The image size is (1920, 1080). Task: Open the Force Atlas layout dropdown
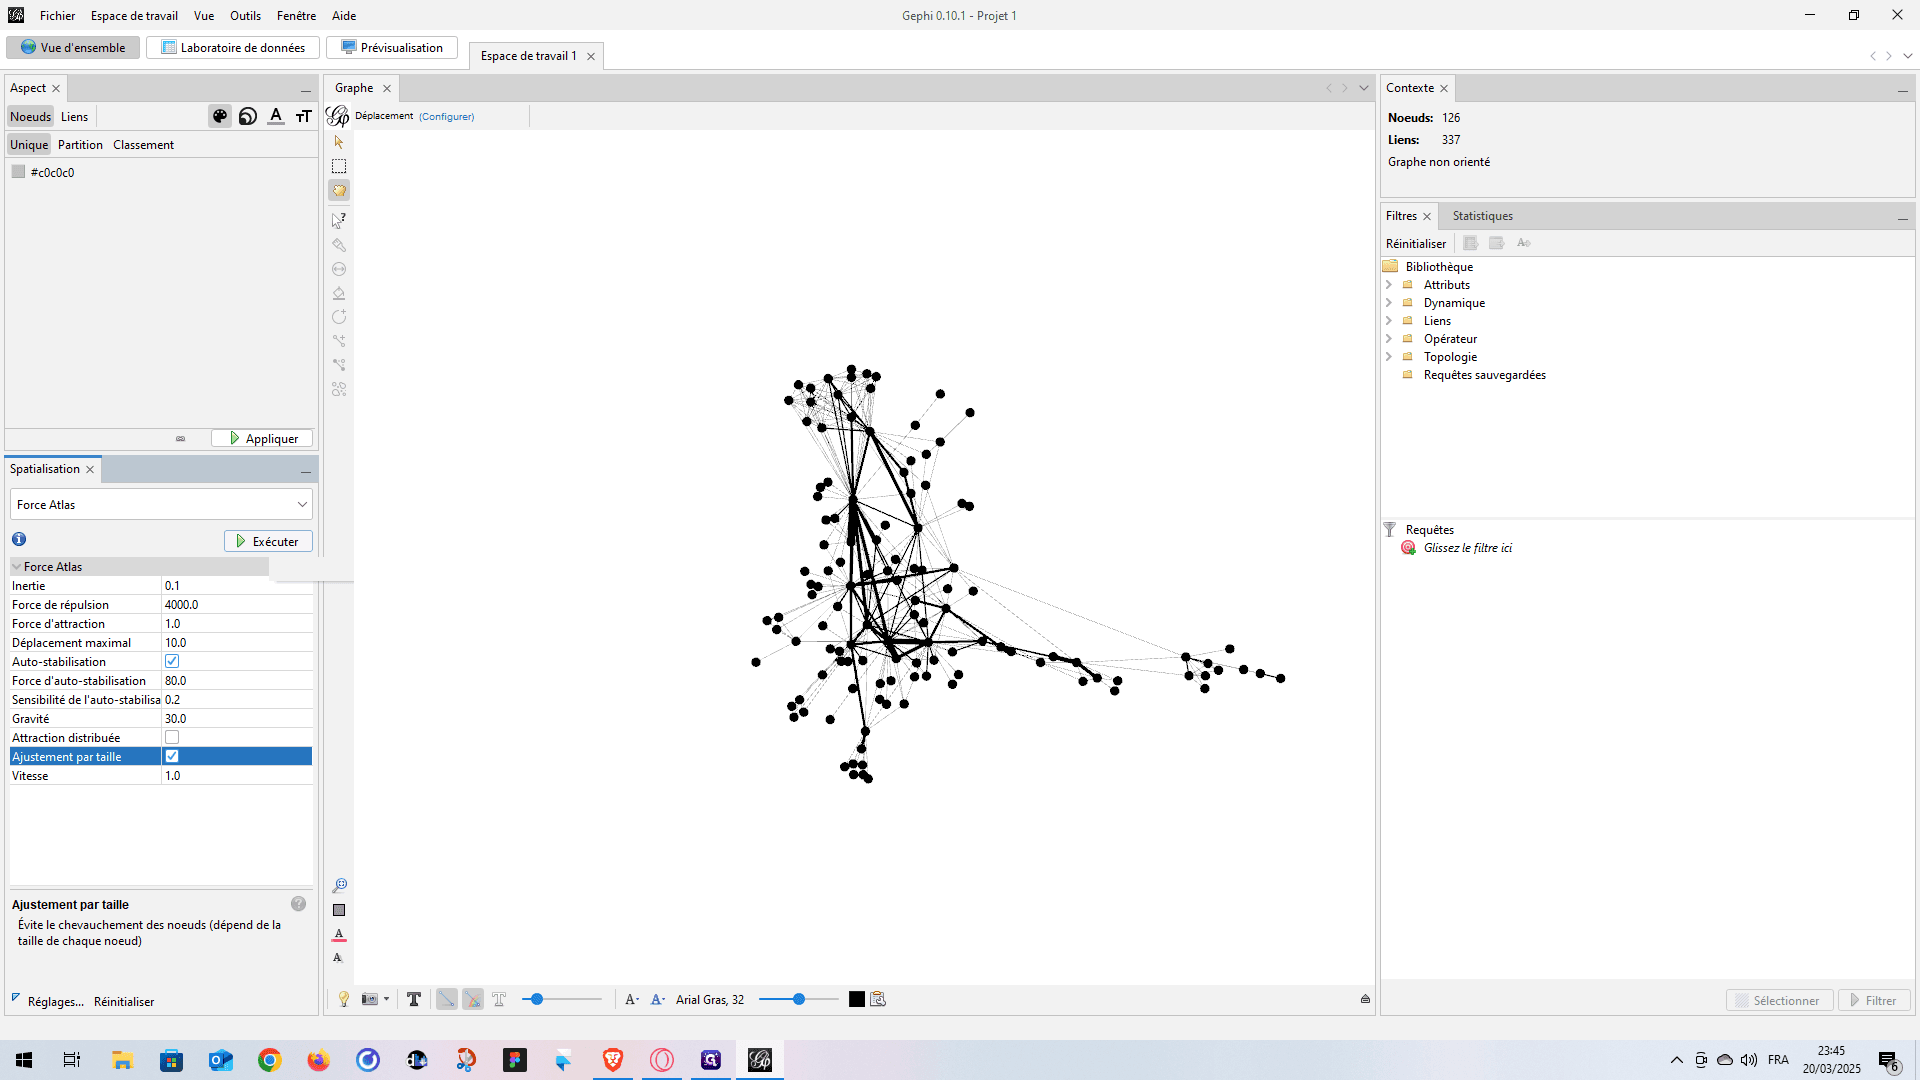[x=161, y=504]
